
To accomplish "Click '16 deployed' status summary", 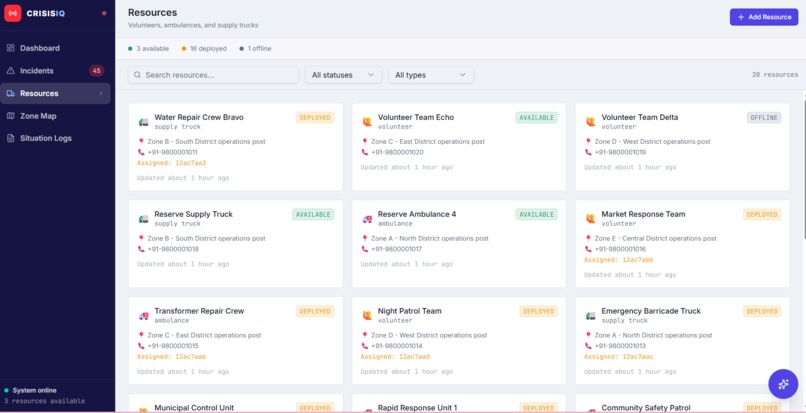I will [204, 49].
